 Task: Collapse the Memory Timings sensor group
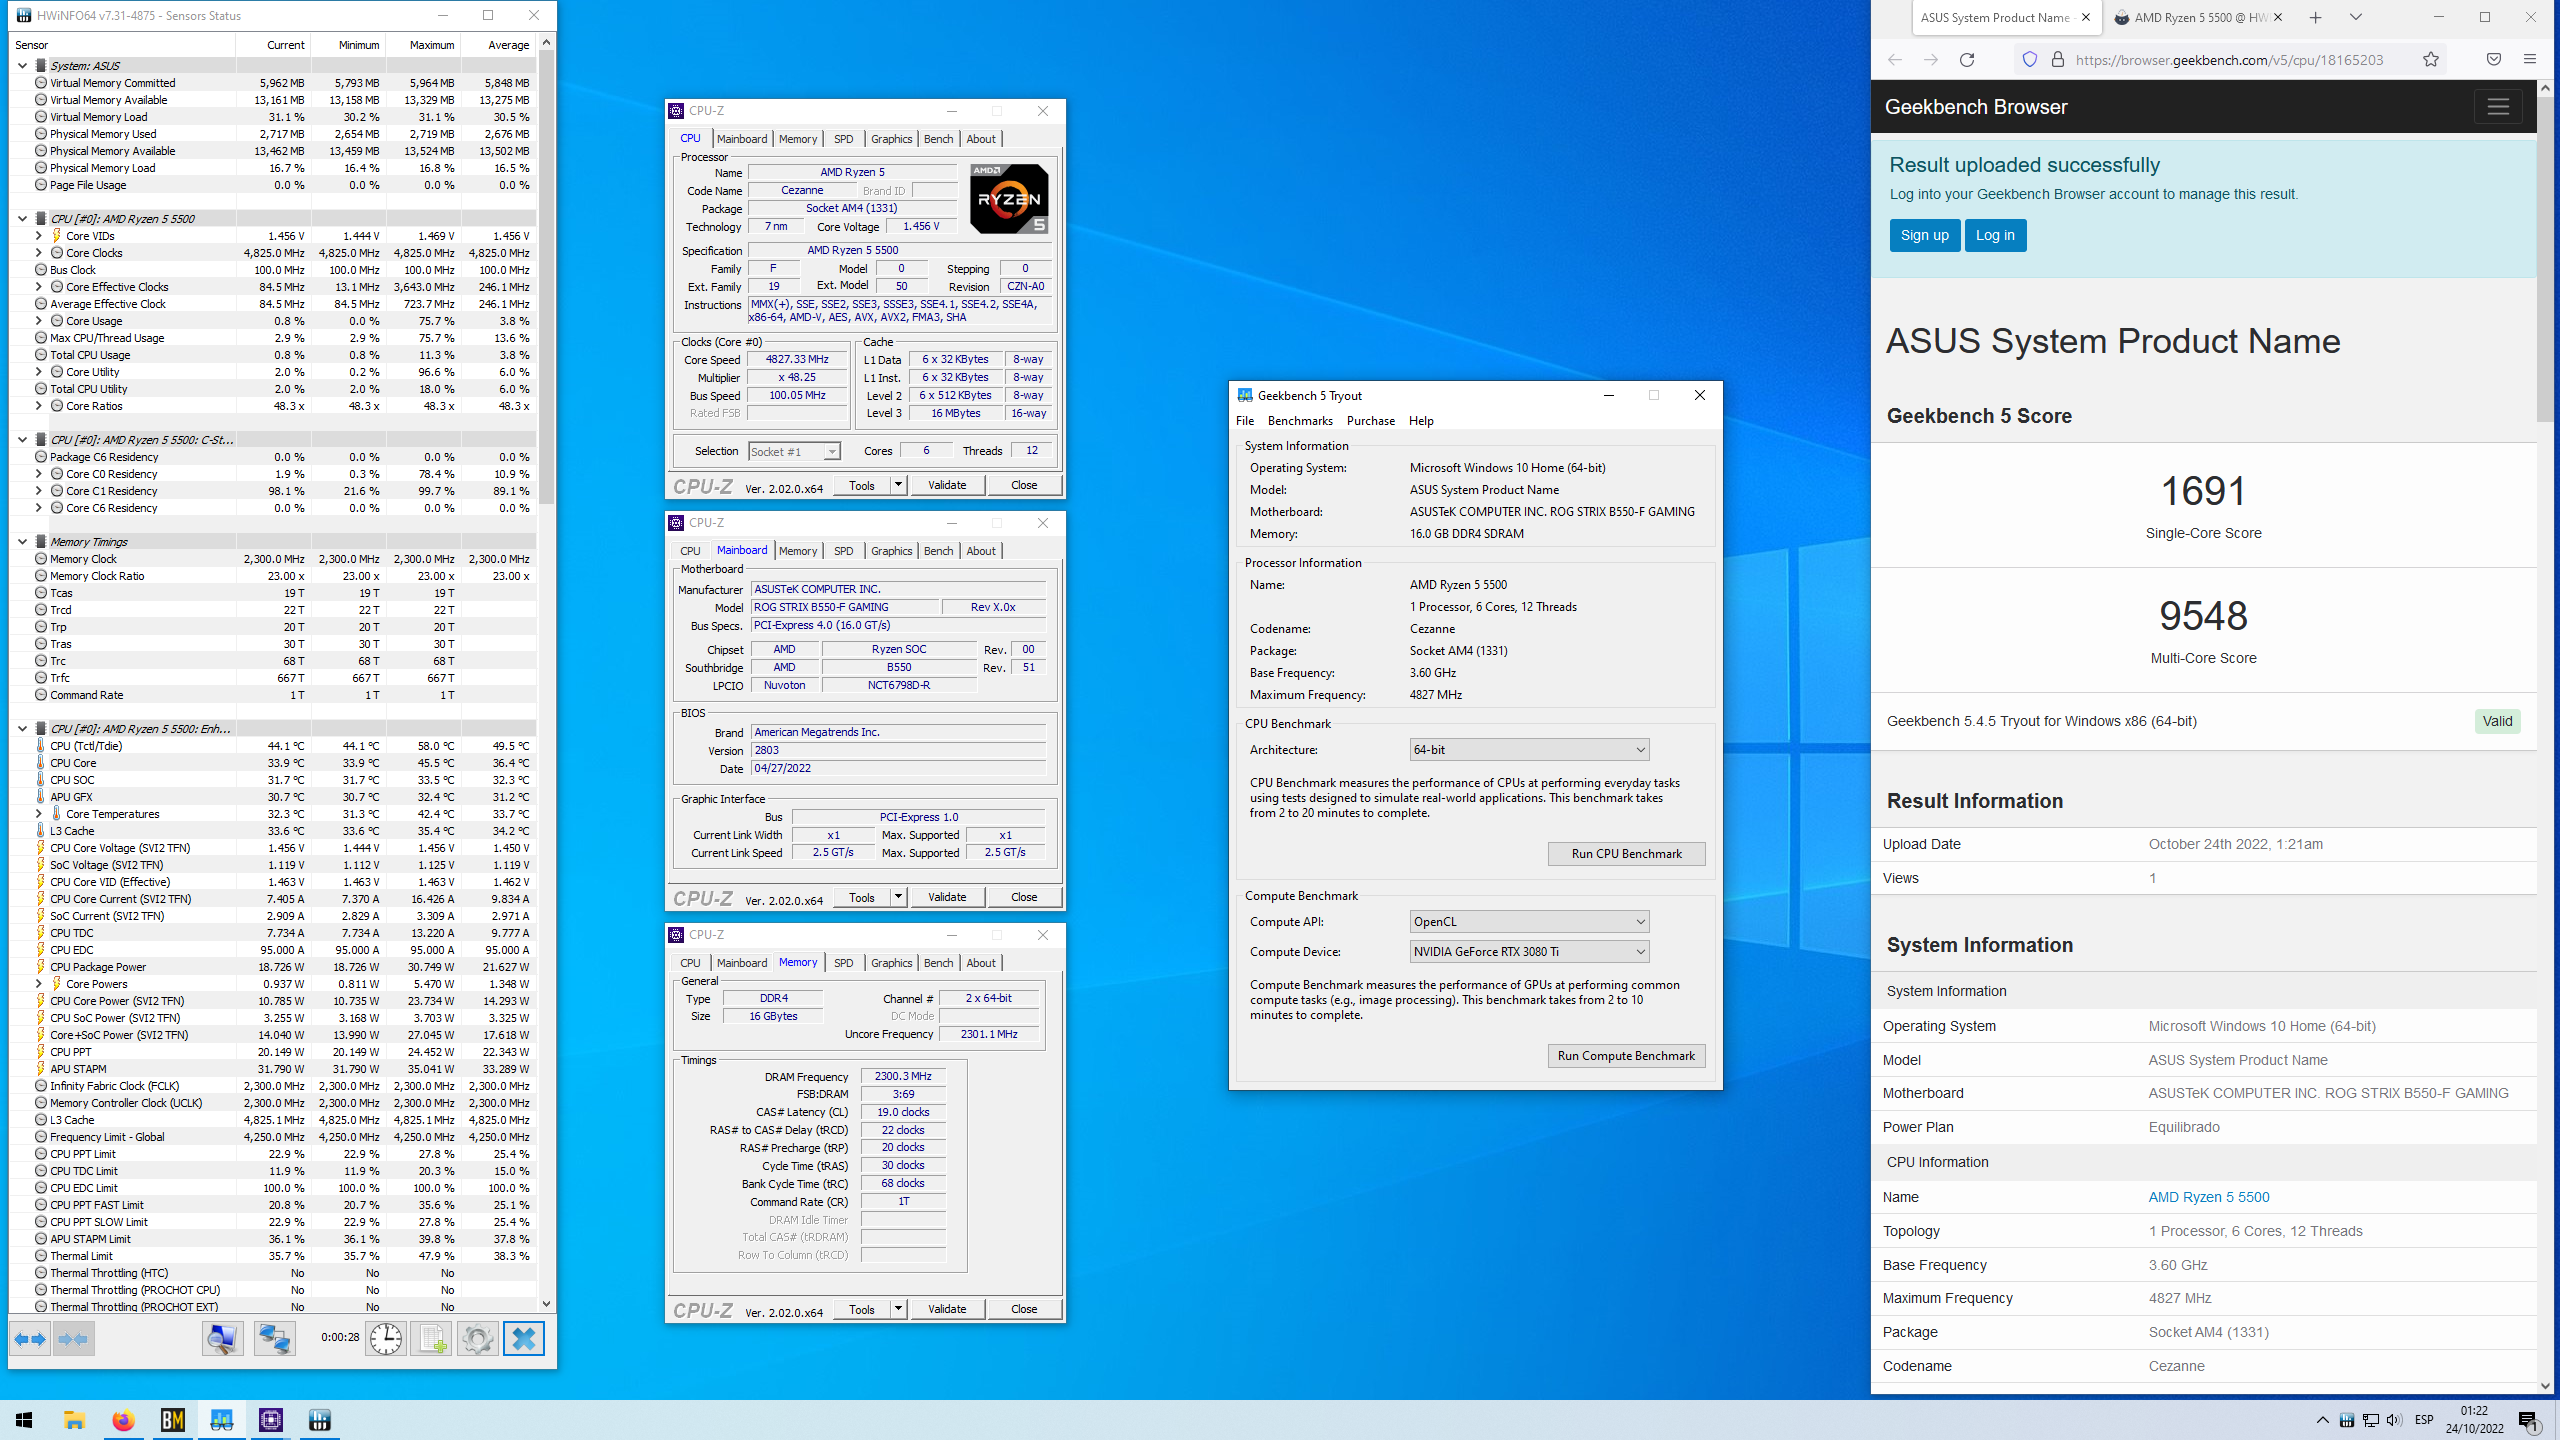point(22,542)
